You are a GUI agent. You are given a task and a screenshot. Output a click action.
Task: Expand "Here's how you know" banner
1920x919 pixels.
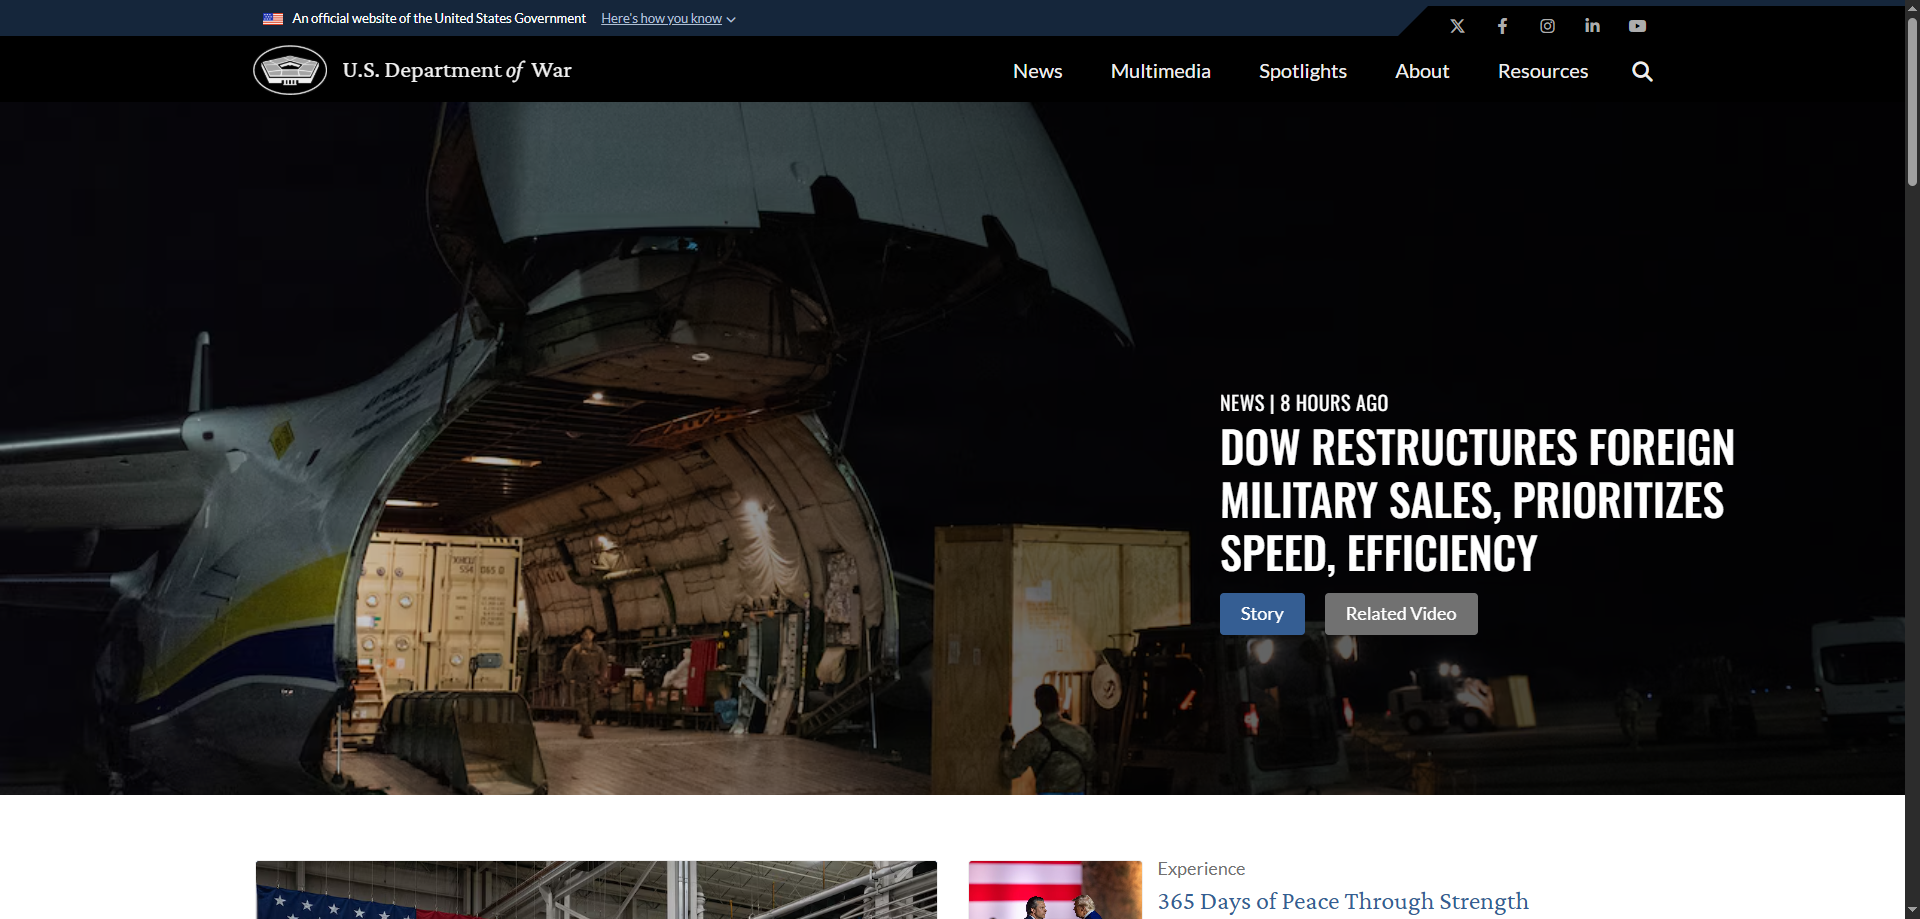point(668,19)
